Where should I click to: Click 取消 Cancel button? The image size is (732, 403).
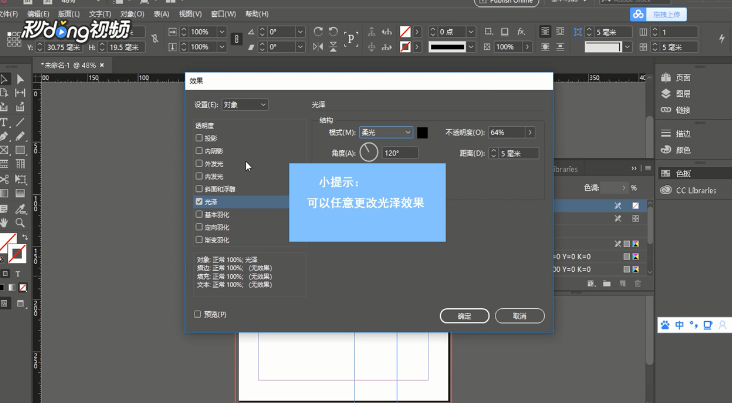pos(520,316)
